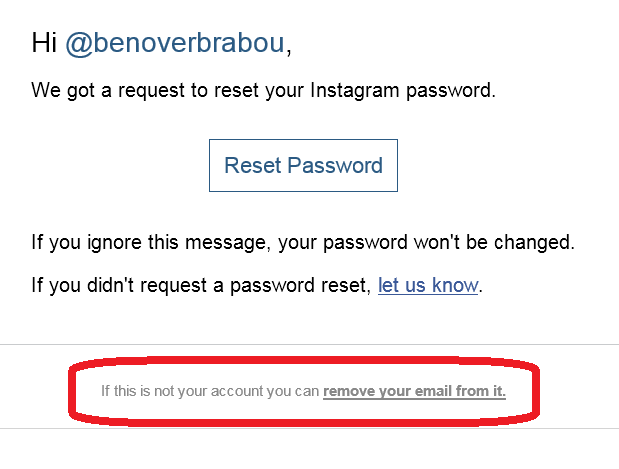
Task: Click the comma after the @benoverbrabou username
Action: coord(289,48)
